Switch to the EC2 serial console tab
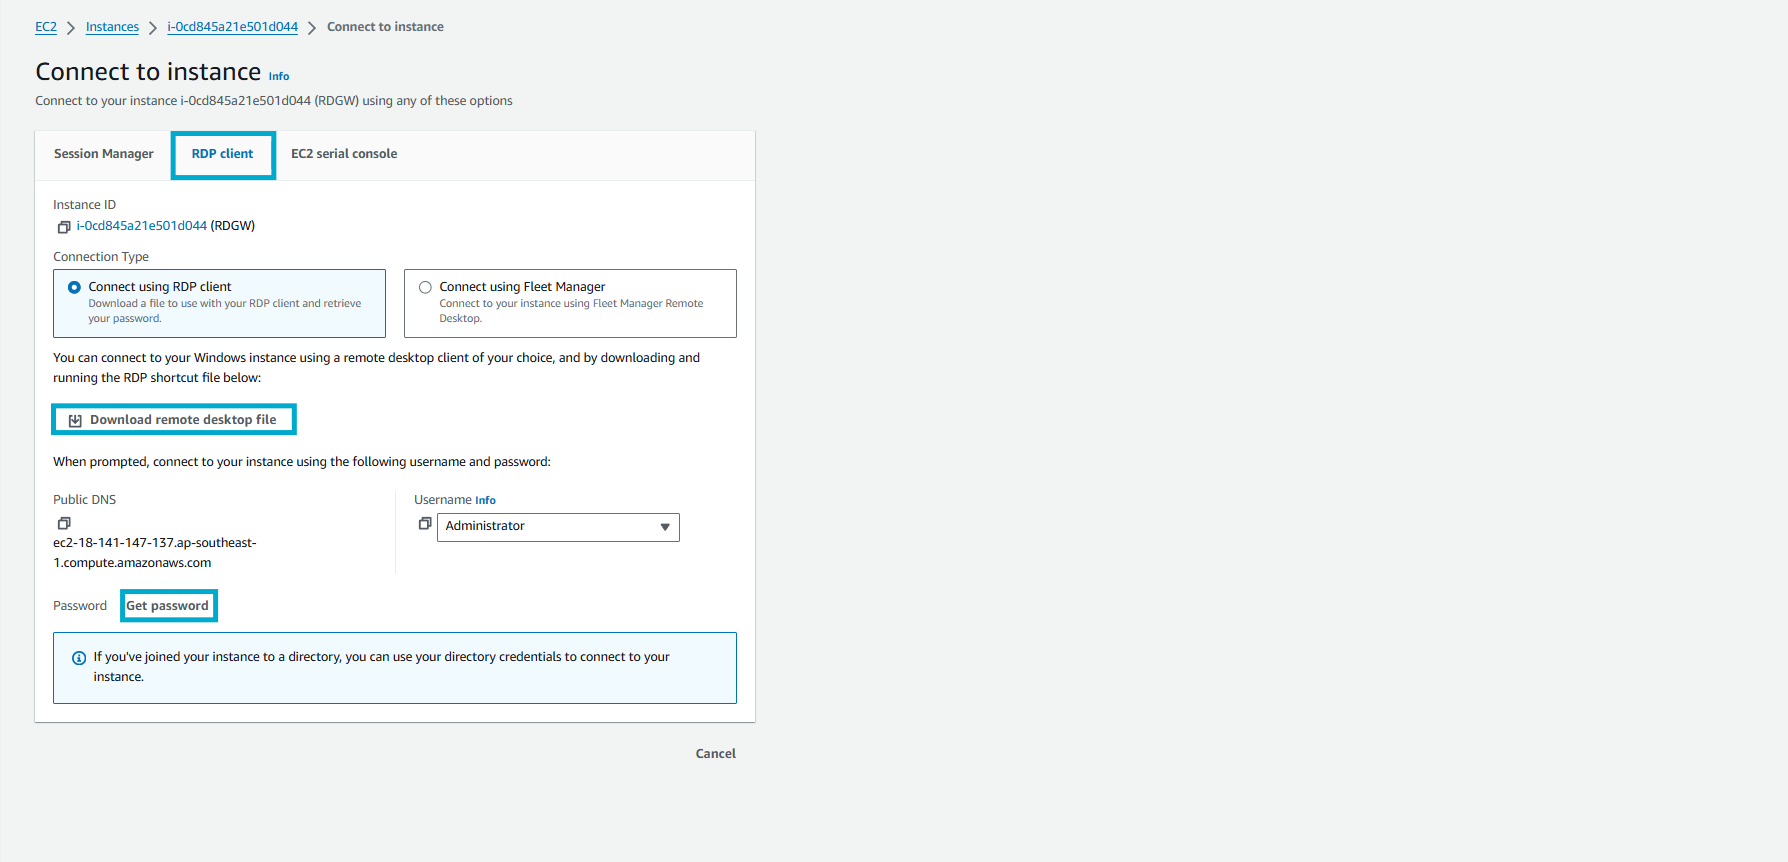1788x862 pixels. (344, 154)
